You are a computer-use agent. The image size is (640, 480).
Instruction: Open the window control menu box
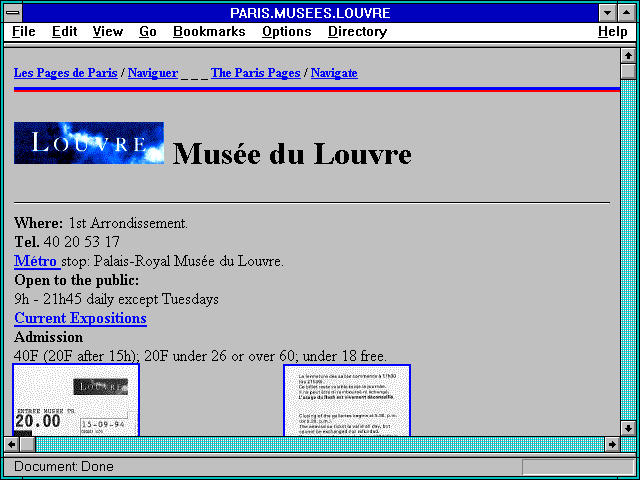click(13, 13)
